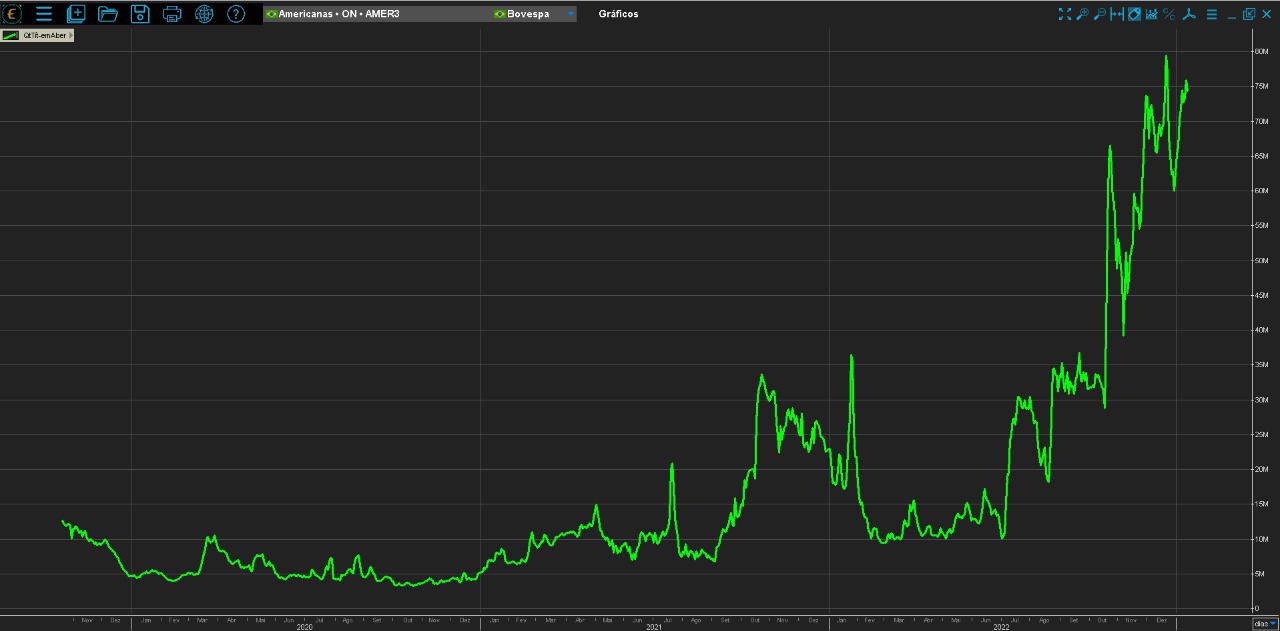This screenshot has width=1280, height=631.
Task: Toggle percentage scale mode
Action: (x=1168, y=14)
